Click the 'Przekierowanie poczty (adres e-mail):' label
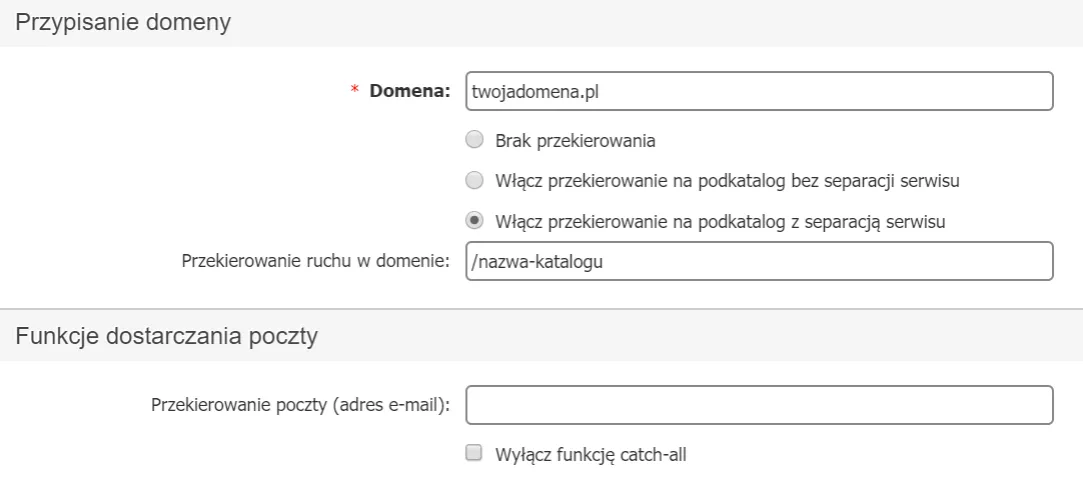 300,405
